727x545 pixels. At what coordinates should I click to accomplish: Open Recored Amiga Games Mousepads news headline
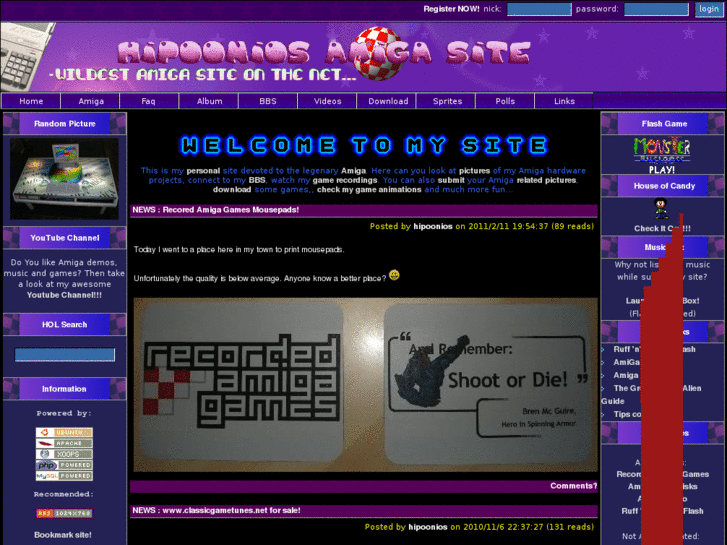point(216,210)
